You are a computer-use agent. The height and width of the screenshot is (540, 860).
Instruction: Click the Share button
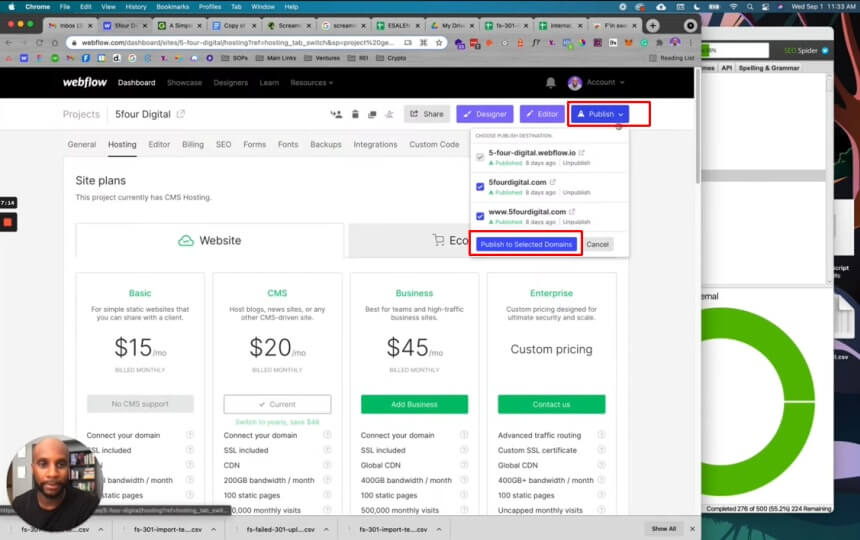pos(427,114)
